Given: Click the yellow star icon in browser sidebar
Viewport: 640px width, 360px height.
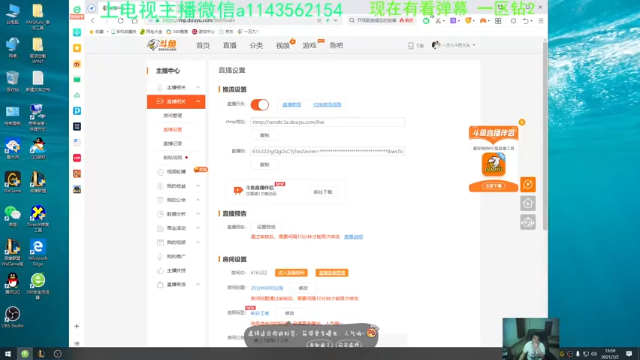Looking at the screenshot, I should click(77, 48).
